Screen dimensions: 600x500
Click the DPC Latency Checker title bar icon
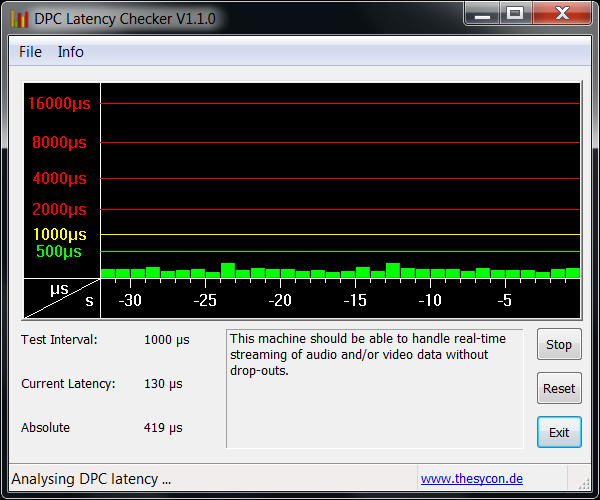pos(20,18)
